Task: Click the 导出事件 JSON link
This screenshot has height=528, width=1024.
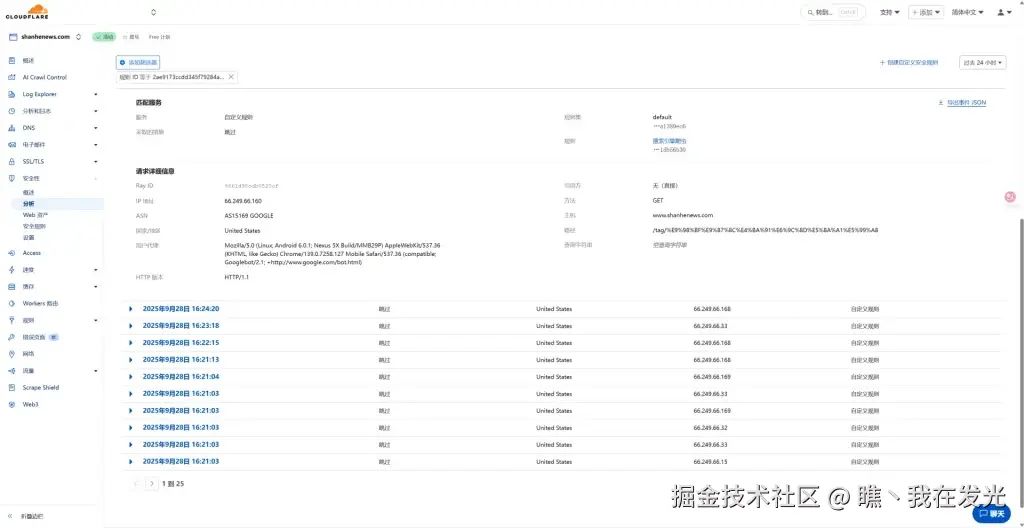Action: pyautogui.click(x=967, y=103)
